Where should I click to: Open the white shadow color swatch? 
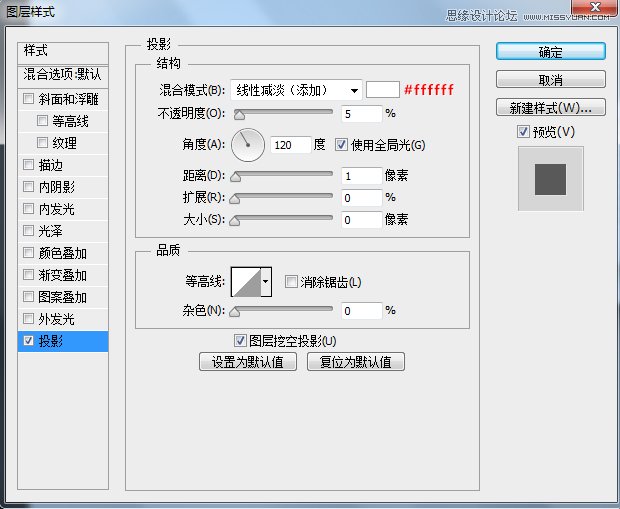[383, 90]
